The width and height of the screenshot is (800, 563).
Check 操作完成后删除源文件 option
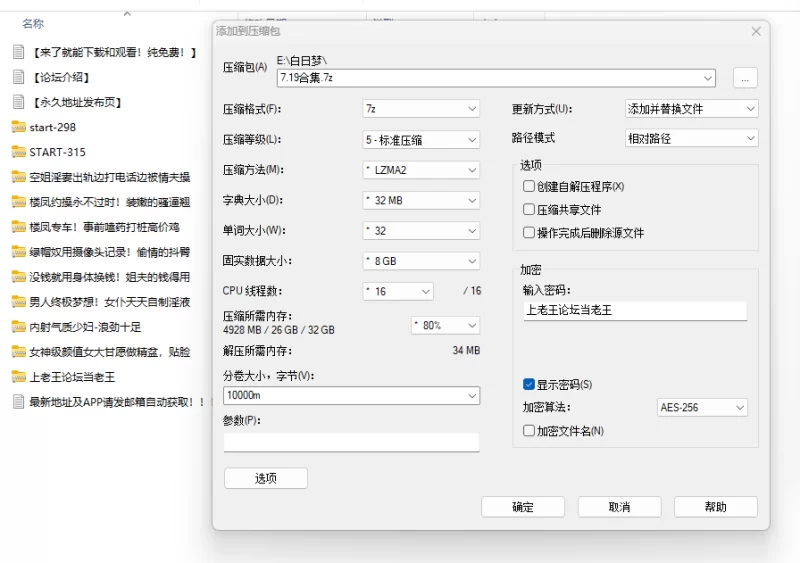[529, 233]
